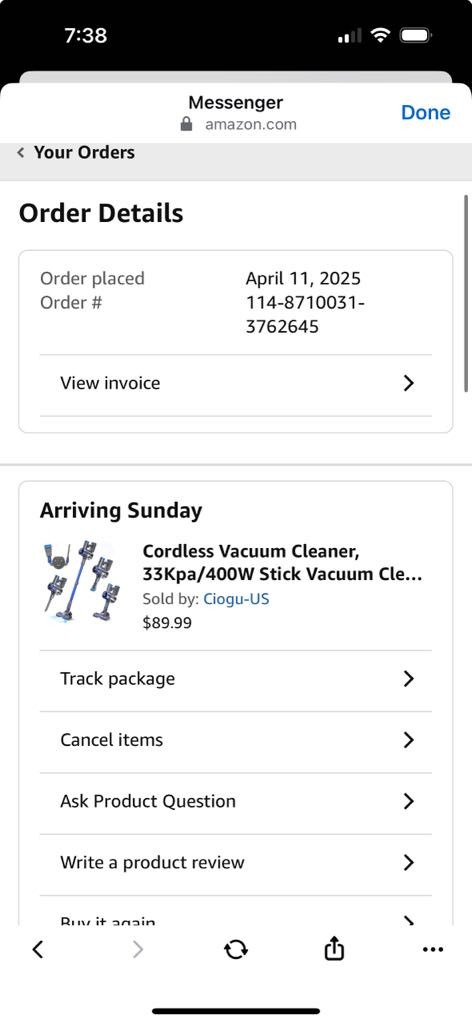
Task: Tap the battery status icon
Action: coord(415,35)
